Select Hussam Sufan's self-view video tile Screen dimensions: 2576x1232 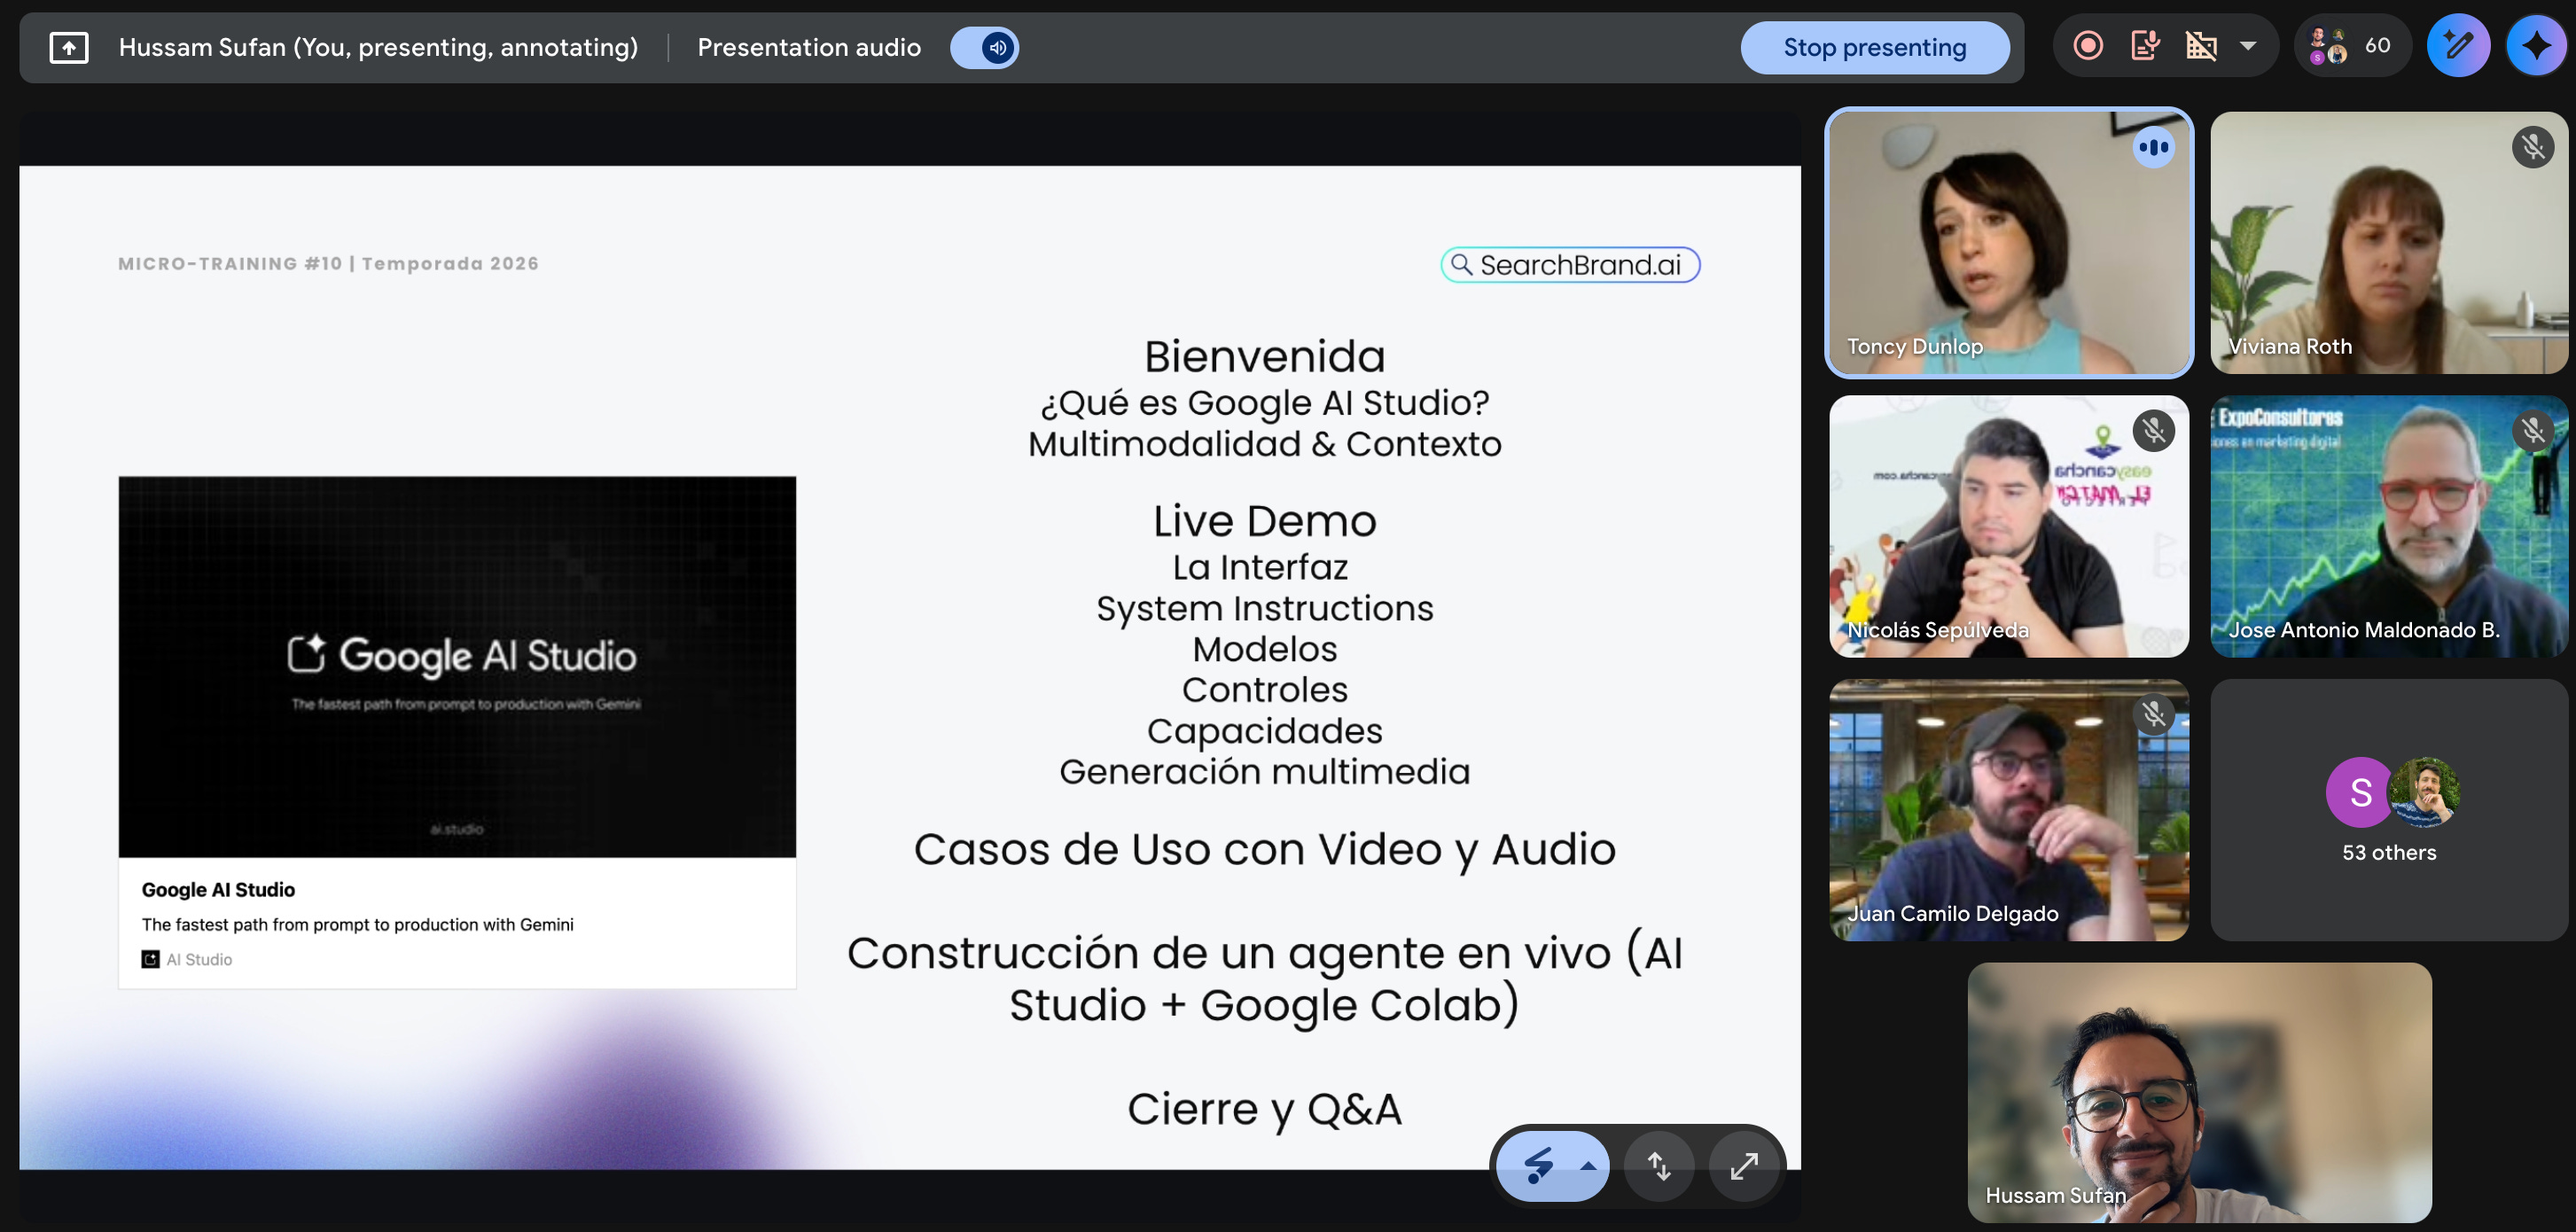[2199, 1092]
